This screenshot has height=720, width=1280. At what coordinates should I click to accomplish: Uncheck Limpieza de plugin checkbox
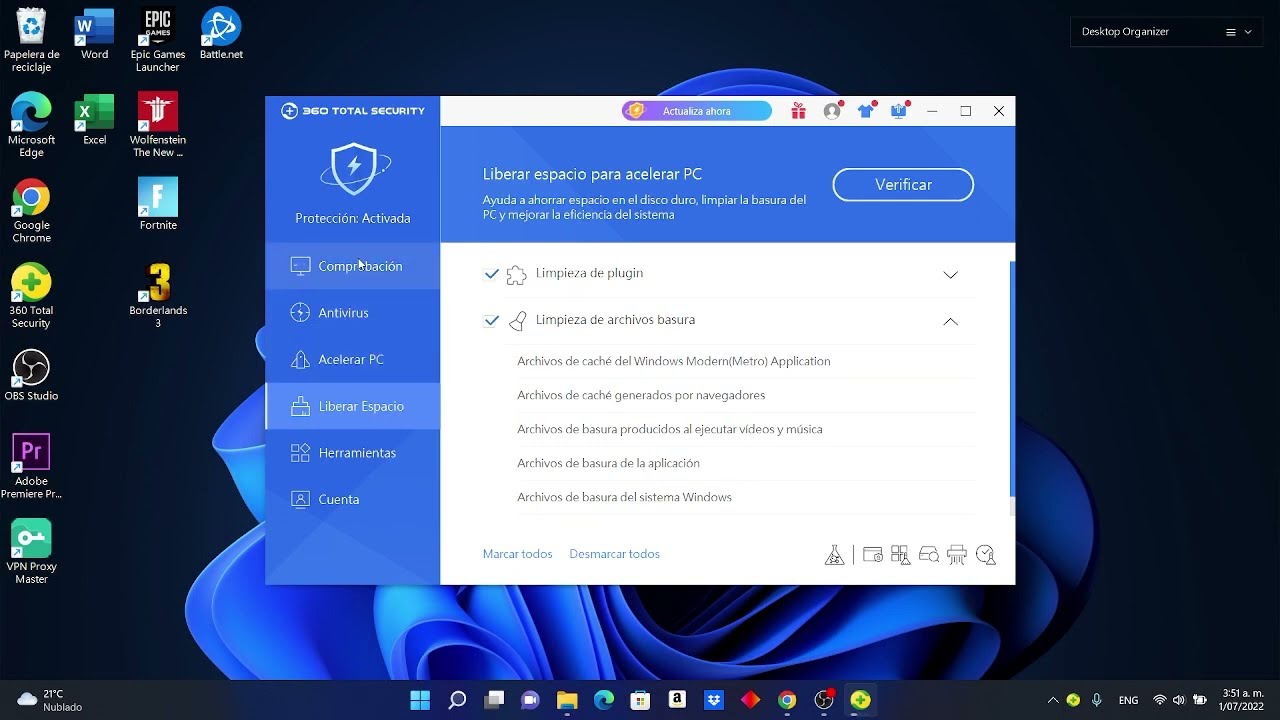point(491,274)
